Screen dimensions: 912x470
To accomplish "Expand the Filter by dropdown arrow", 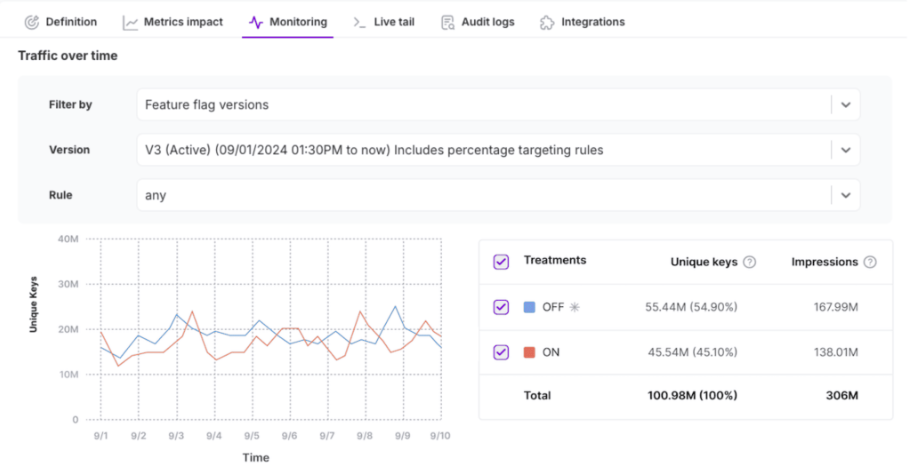I will [845, 105].
